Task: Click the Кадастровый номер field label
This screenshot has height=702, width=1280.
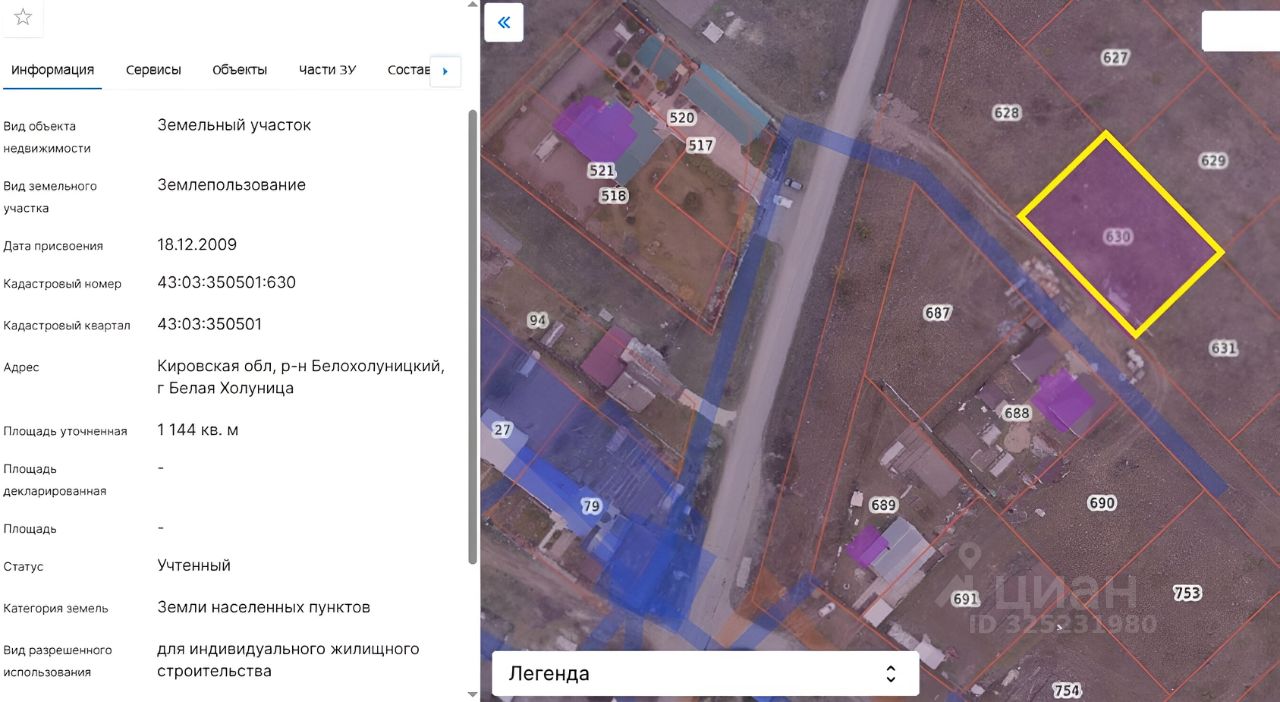Action: (x=62, y=284)
